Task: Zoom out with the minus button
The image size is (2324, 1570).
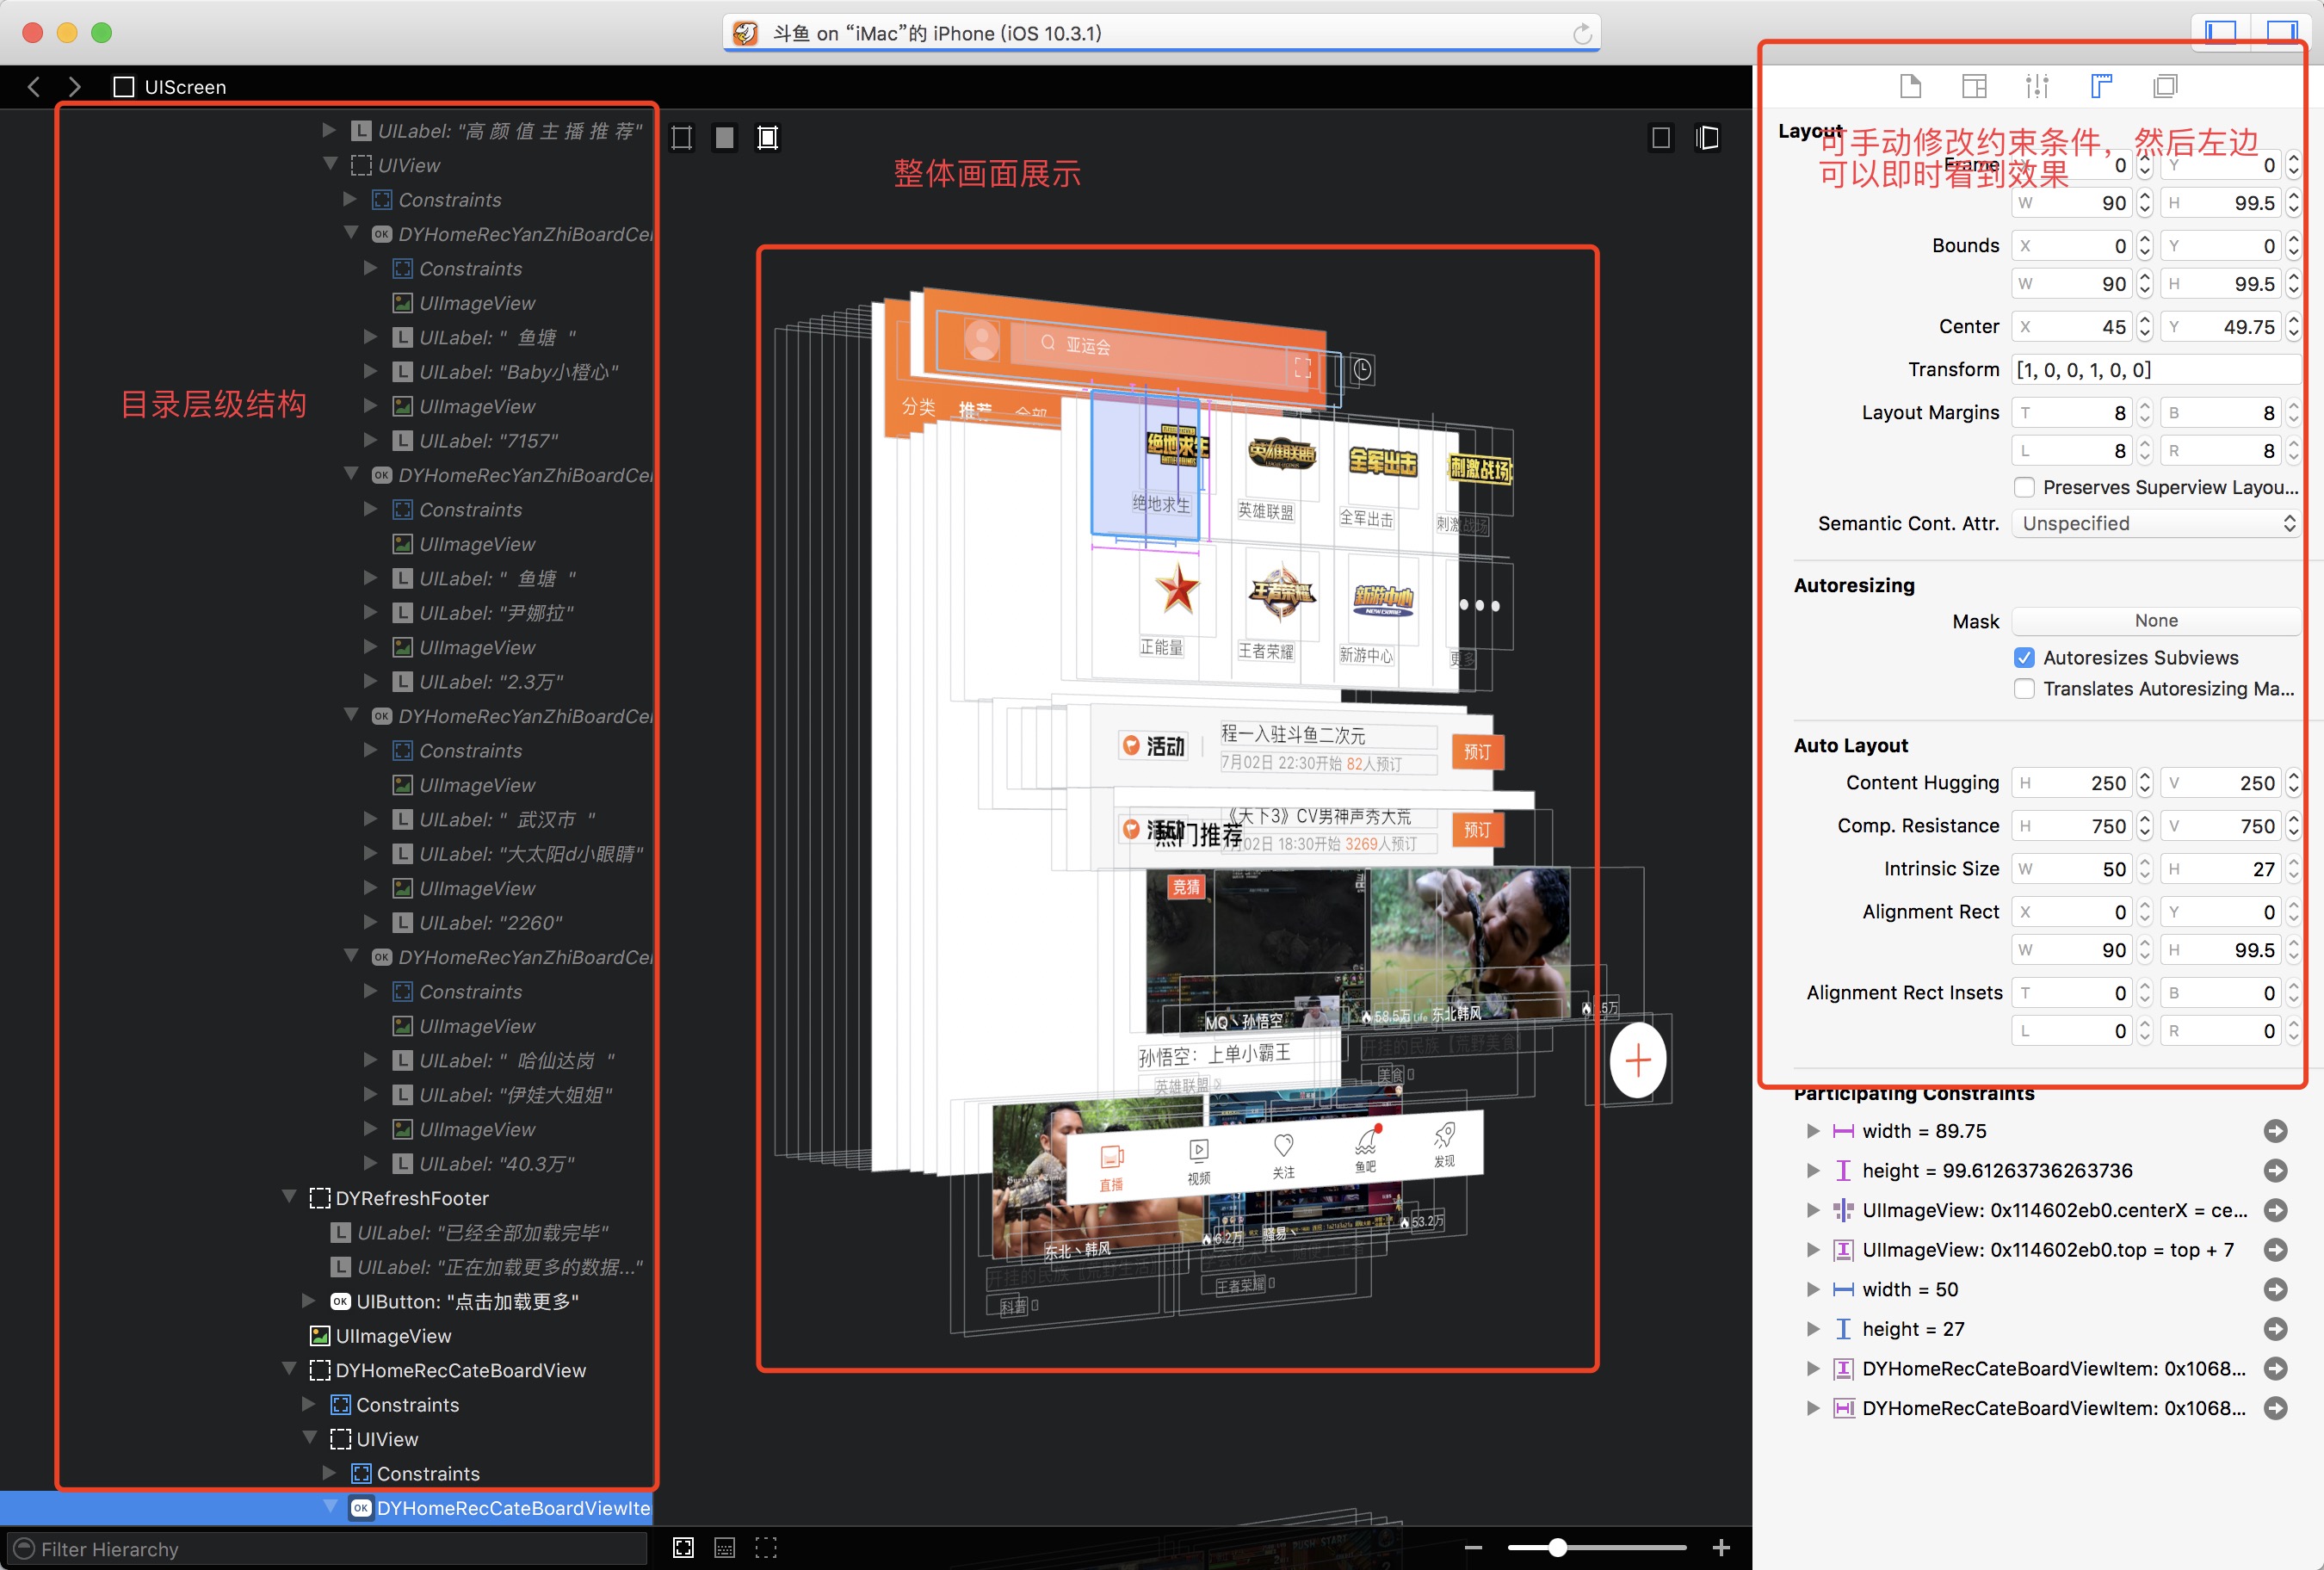Action: pyautogui.click(x=1473, y=1548)
